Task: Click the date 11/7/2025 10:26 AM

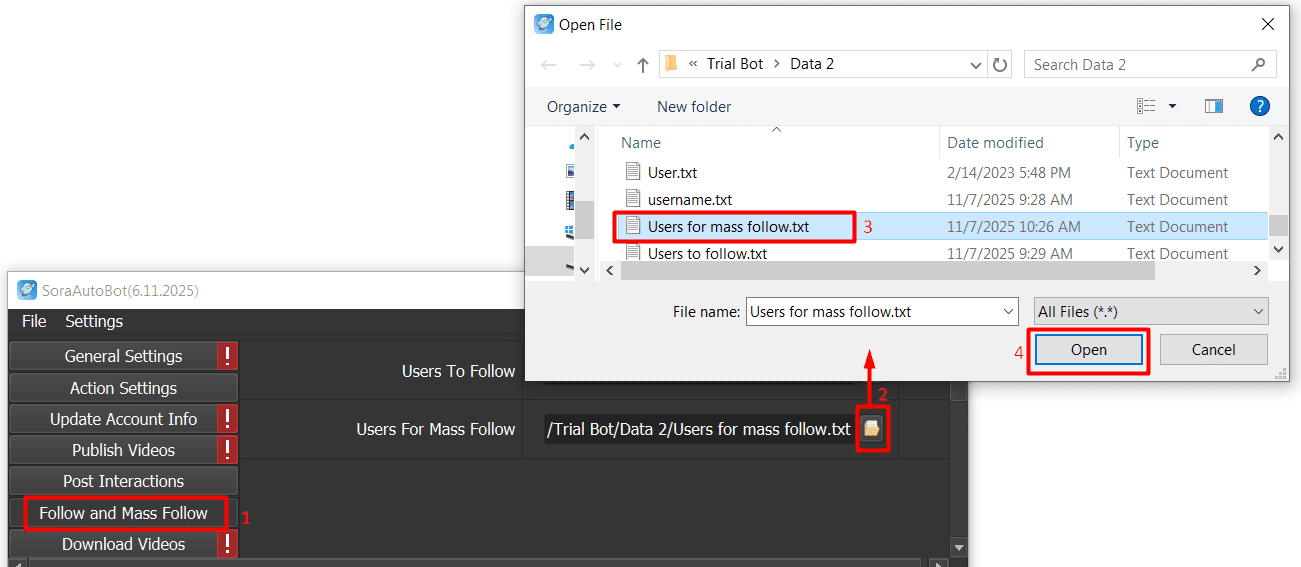Action: (1014, 226)
